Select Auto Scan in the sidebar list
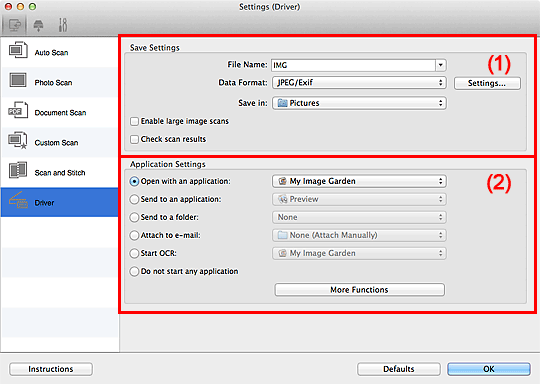540x384 pixels. click(x=60, y=52)
